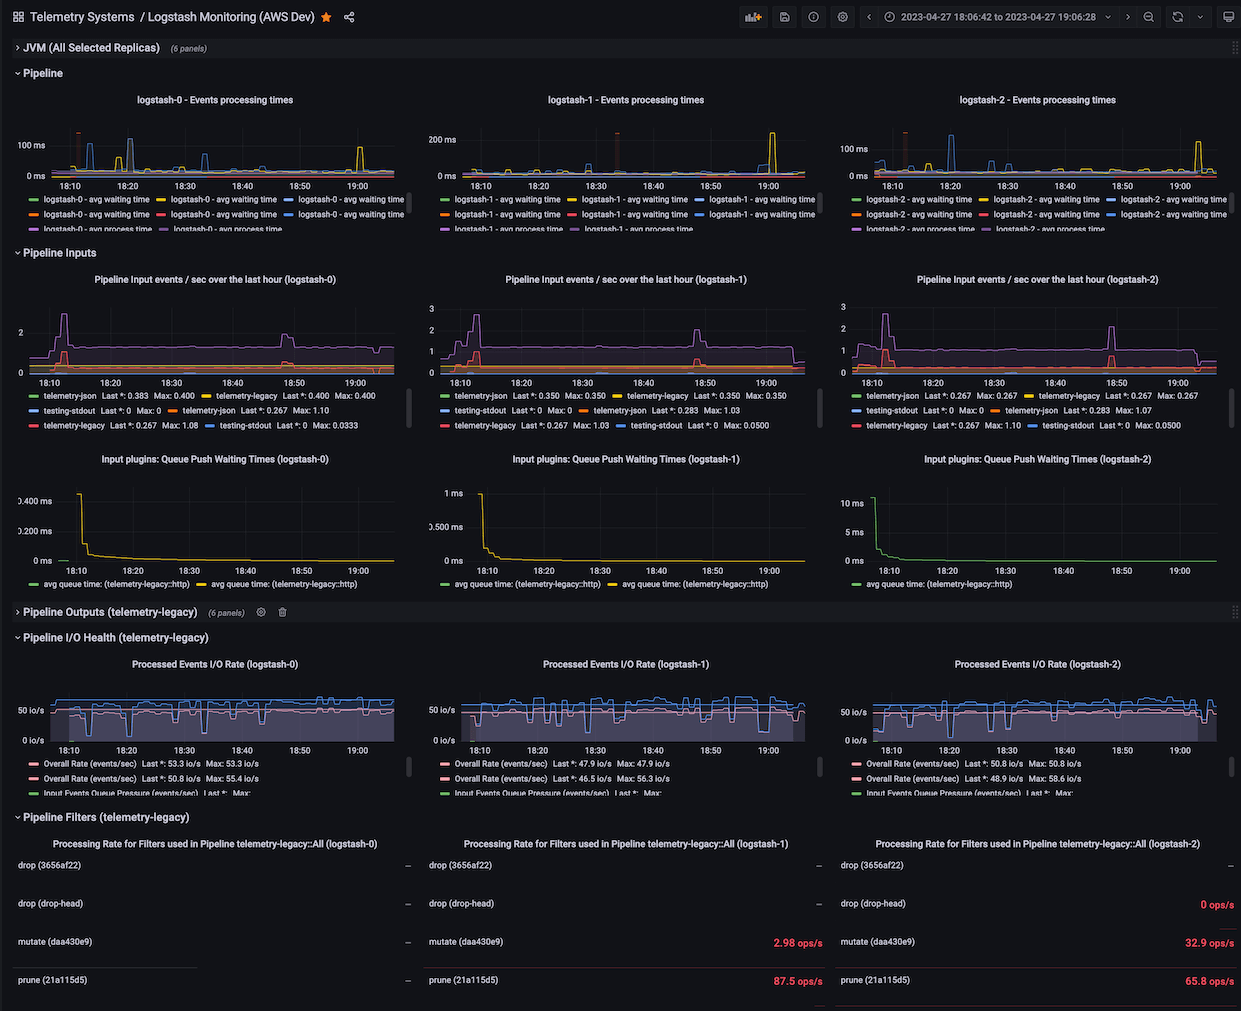
Task: Click Queue Push Waiting Times title (logstash-0)
Action: click(215, 460)
